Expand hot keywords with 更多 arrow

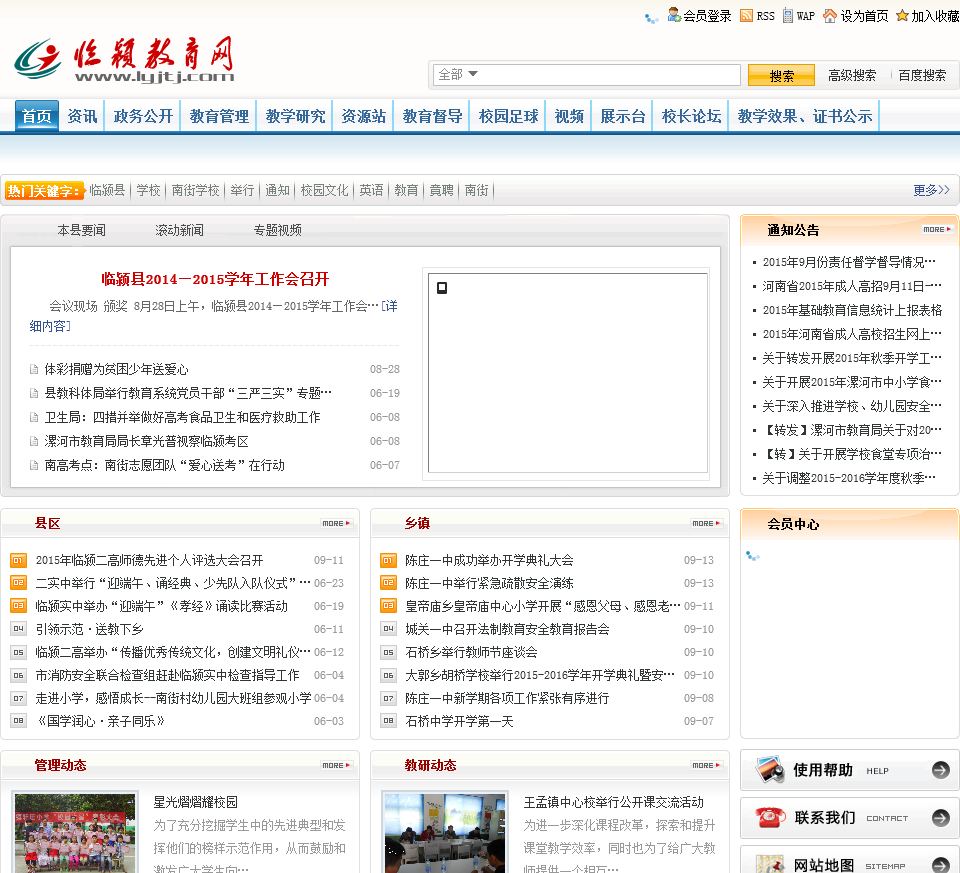pos(930,190)
